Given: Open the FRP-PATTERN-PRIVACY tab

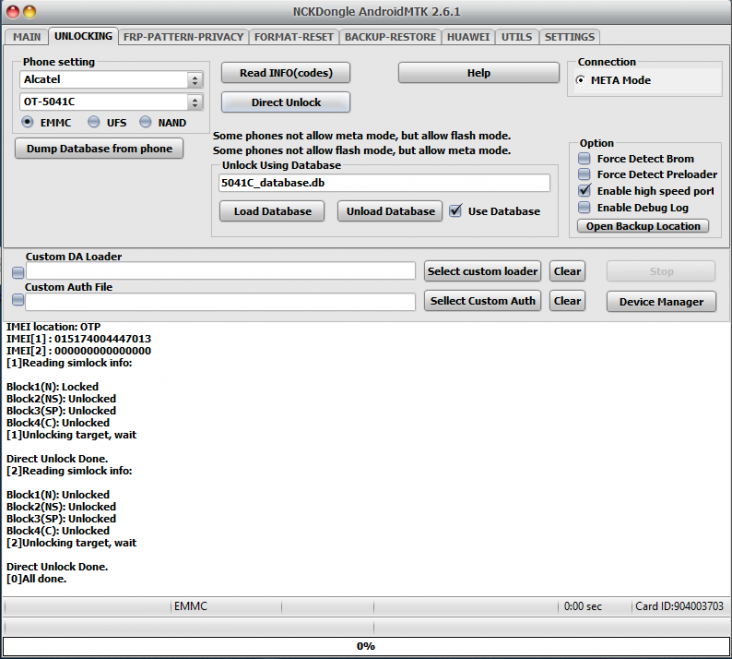Looking at the screenshot, I should click(x=183, y=37).
